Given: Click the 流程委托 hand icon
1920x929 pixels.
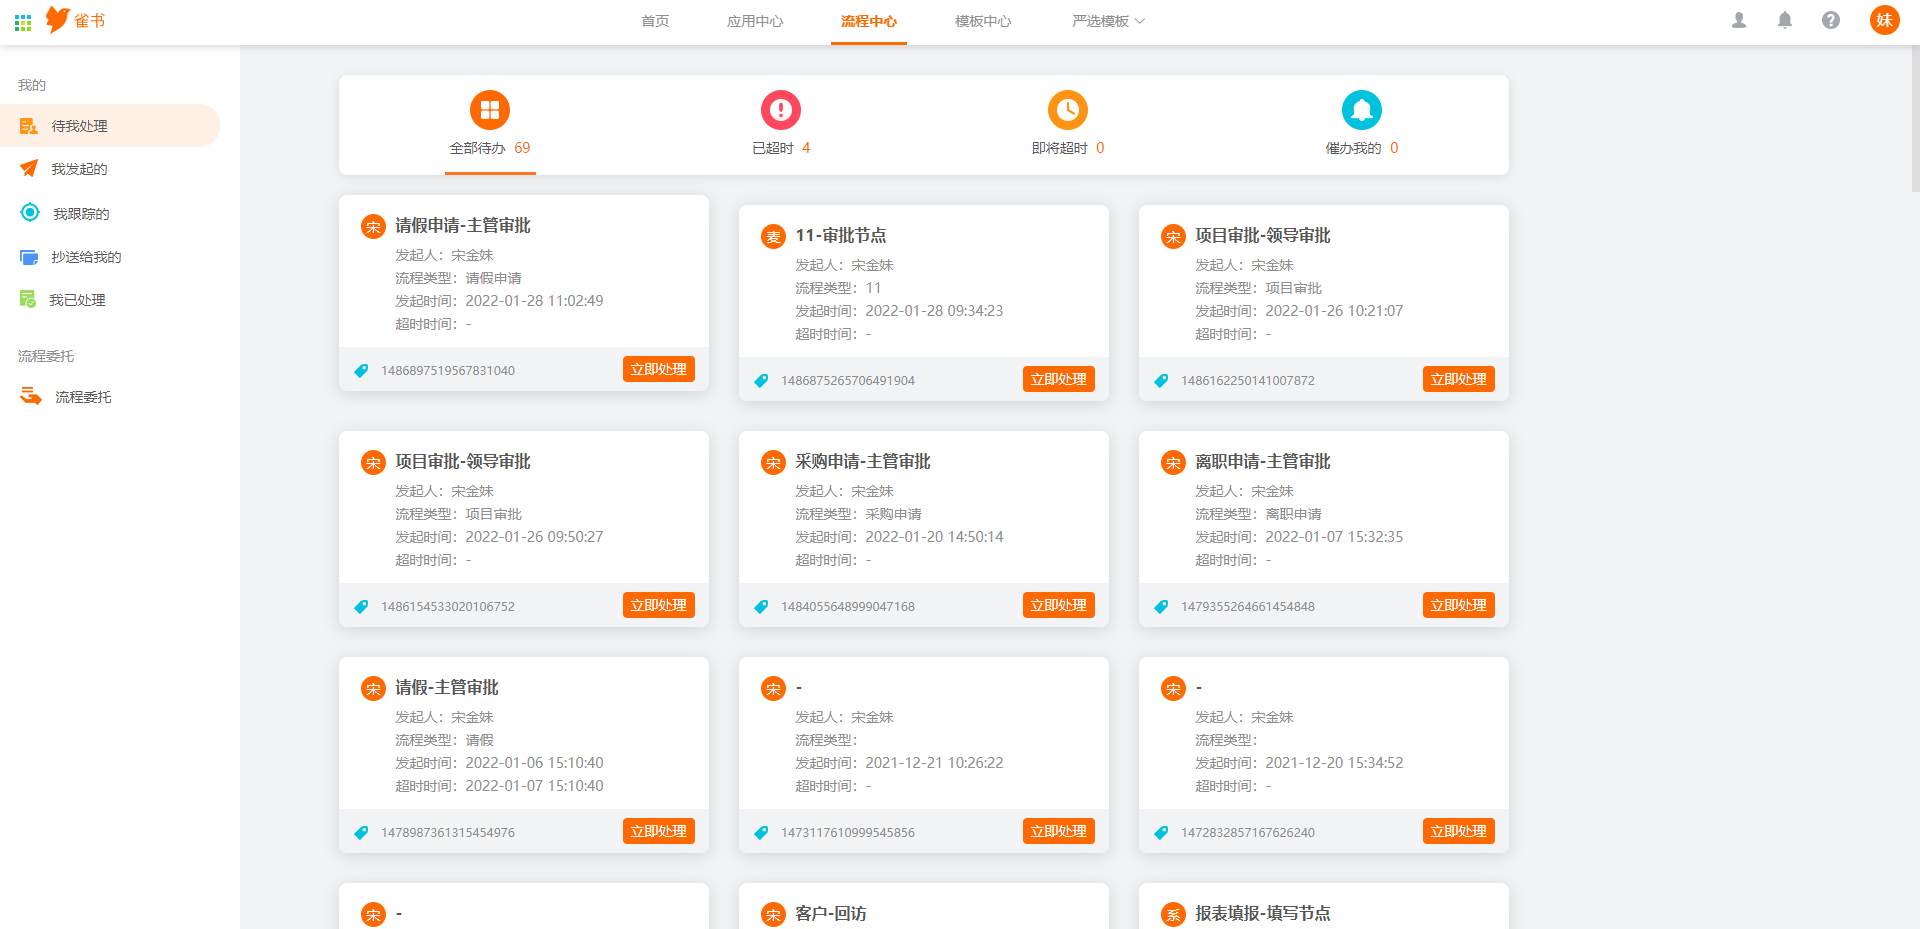Looking at the screenshot, I should [31, 396].
